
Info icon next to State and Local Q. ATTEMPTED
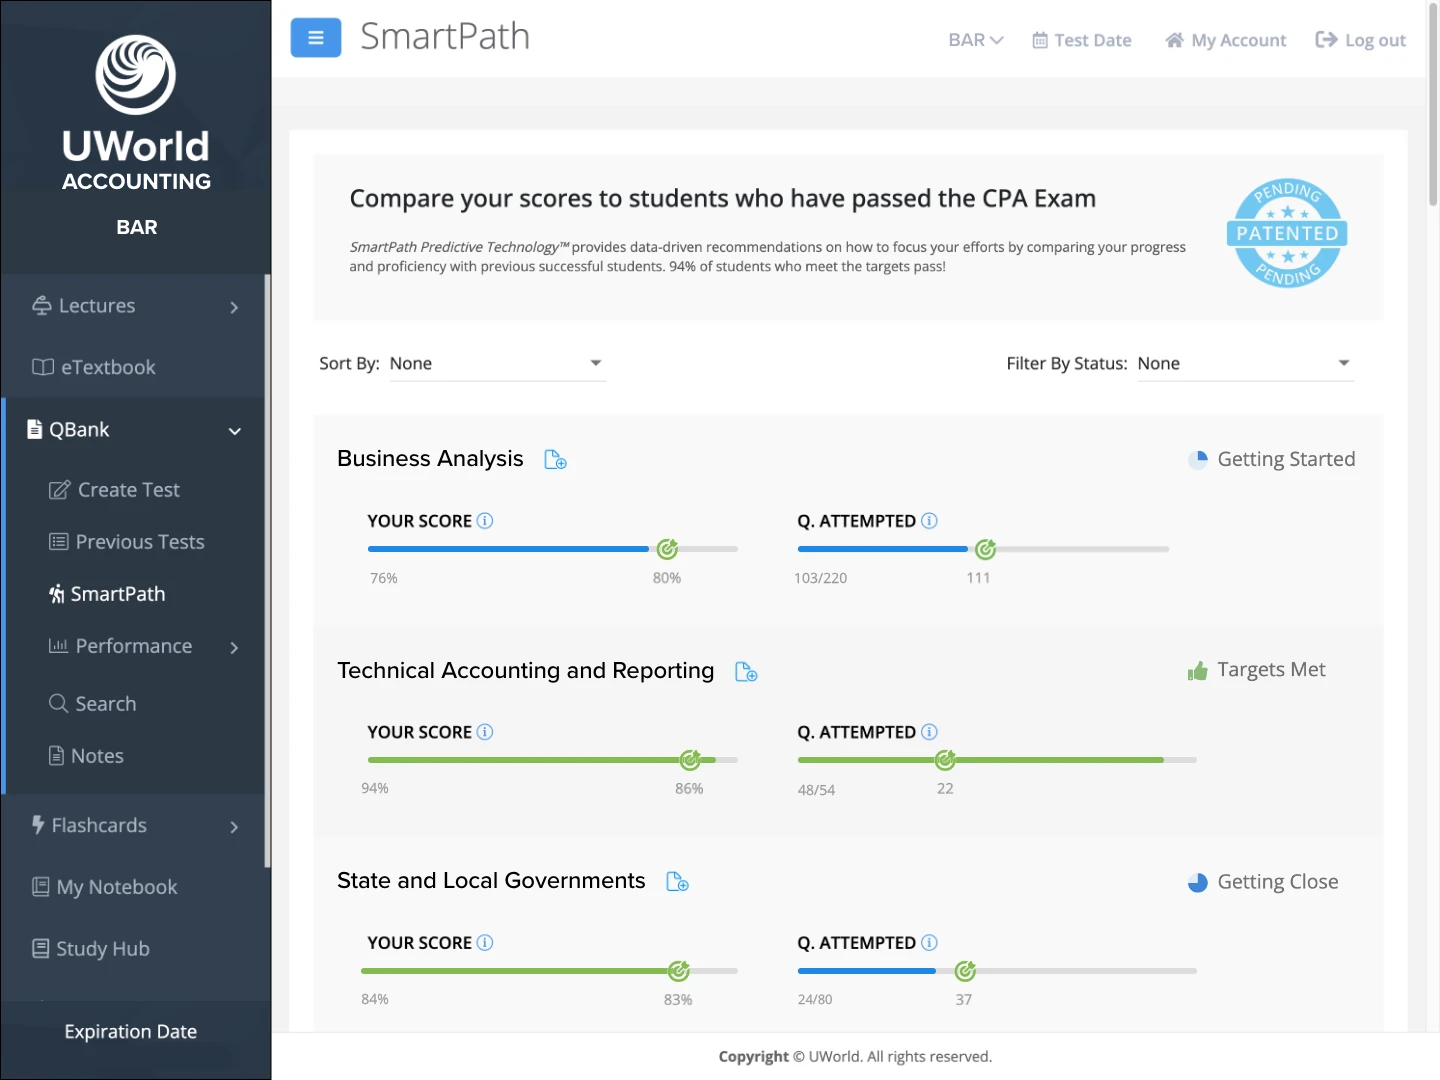[x=929, y=943]
